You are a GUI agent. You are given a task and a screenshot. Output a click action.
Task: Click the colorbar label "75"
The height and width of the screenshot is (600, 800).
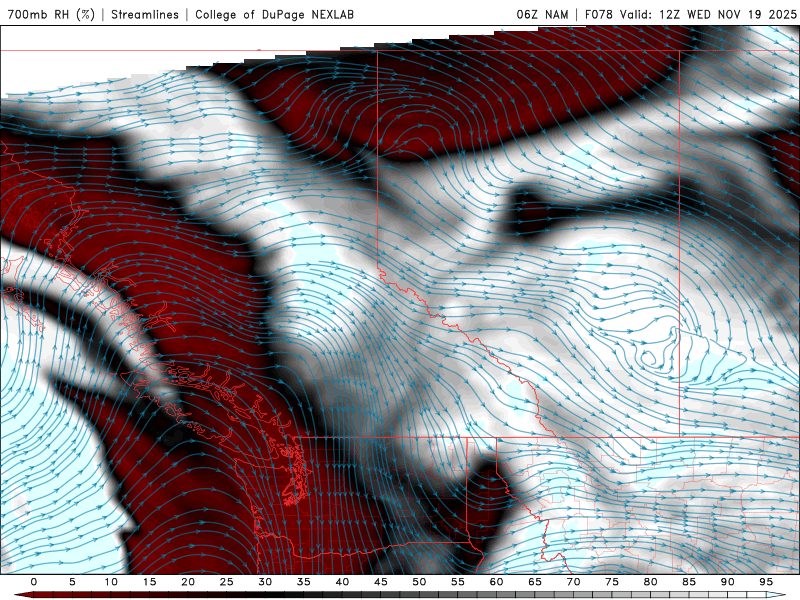pyautogui.click(x=612, y=582)
